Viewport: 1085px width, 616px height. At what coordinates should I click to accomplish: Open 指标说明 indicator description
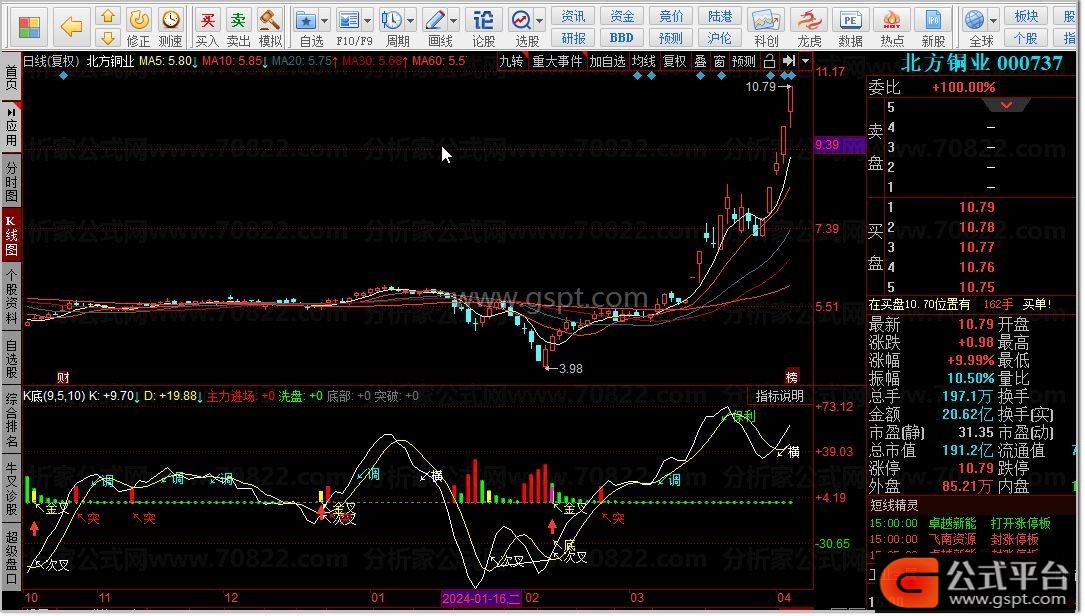(779, 396)
